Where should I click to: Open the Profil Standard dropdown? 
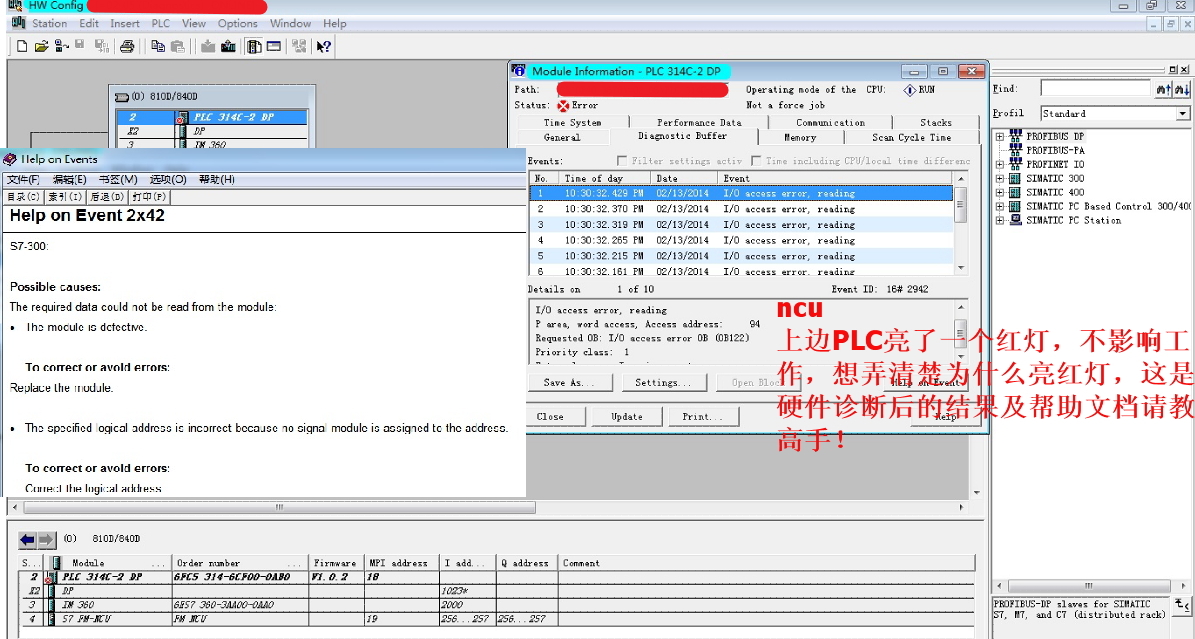1182,114
